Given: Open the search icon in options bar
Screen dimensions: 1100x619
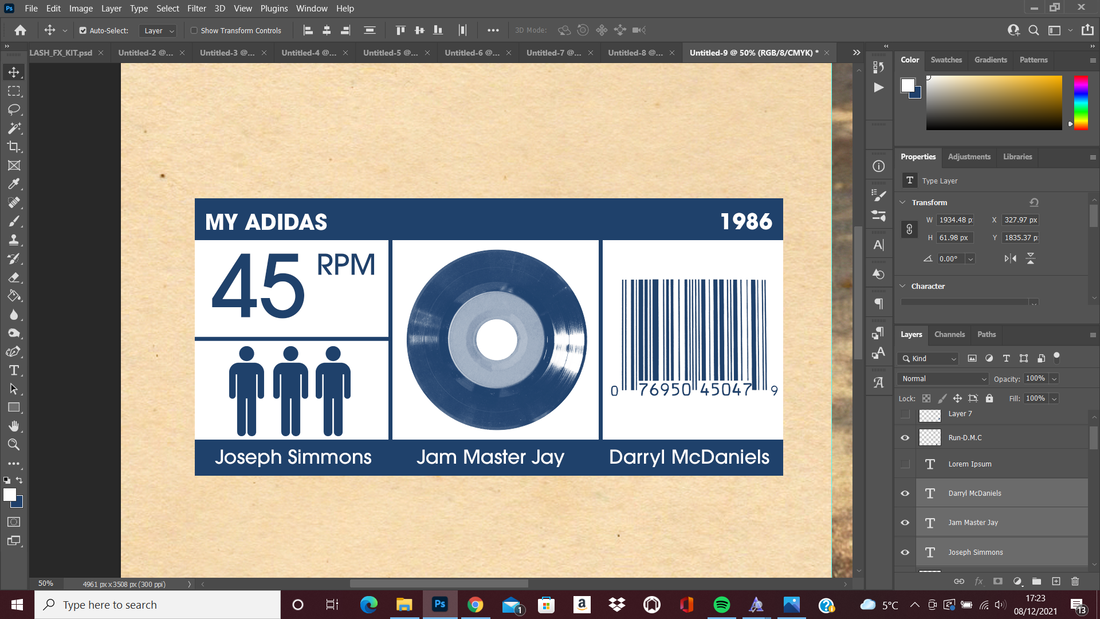Looking at the screenshot, I should 1033,30.
